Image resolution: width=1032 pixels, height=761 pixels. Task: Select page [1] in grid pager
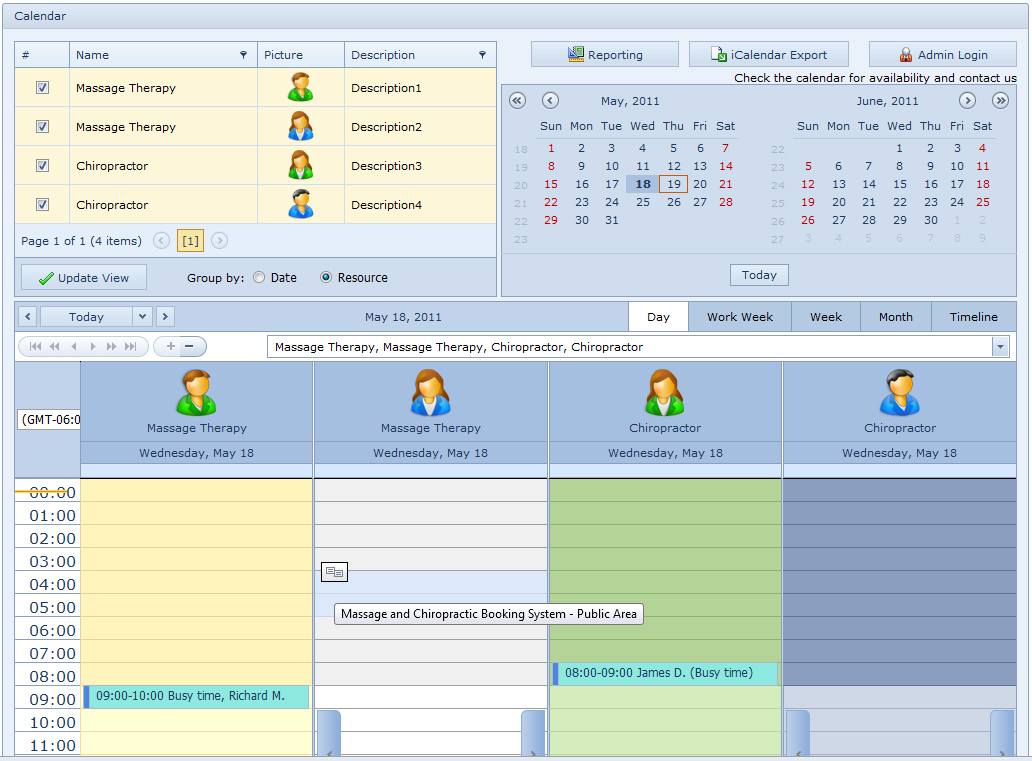(x=190, y=241)
